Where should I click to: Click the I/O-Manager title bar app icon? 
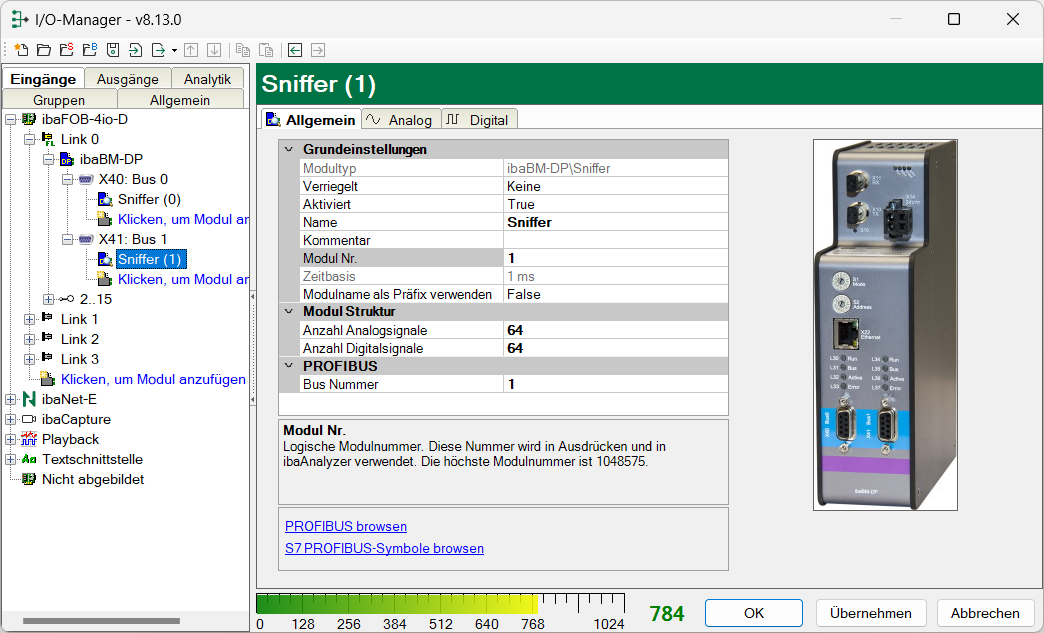point(19,19)
